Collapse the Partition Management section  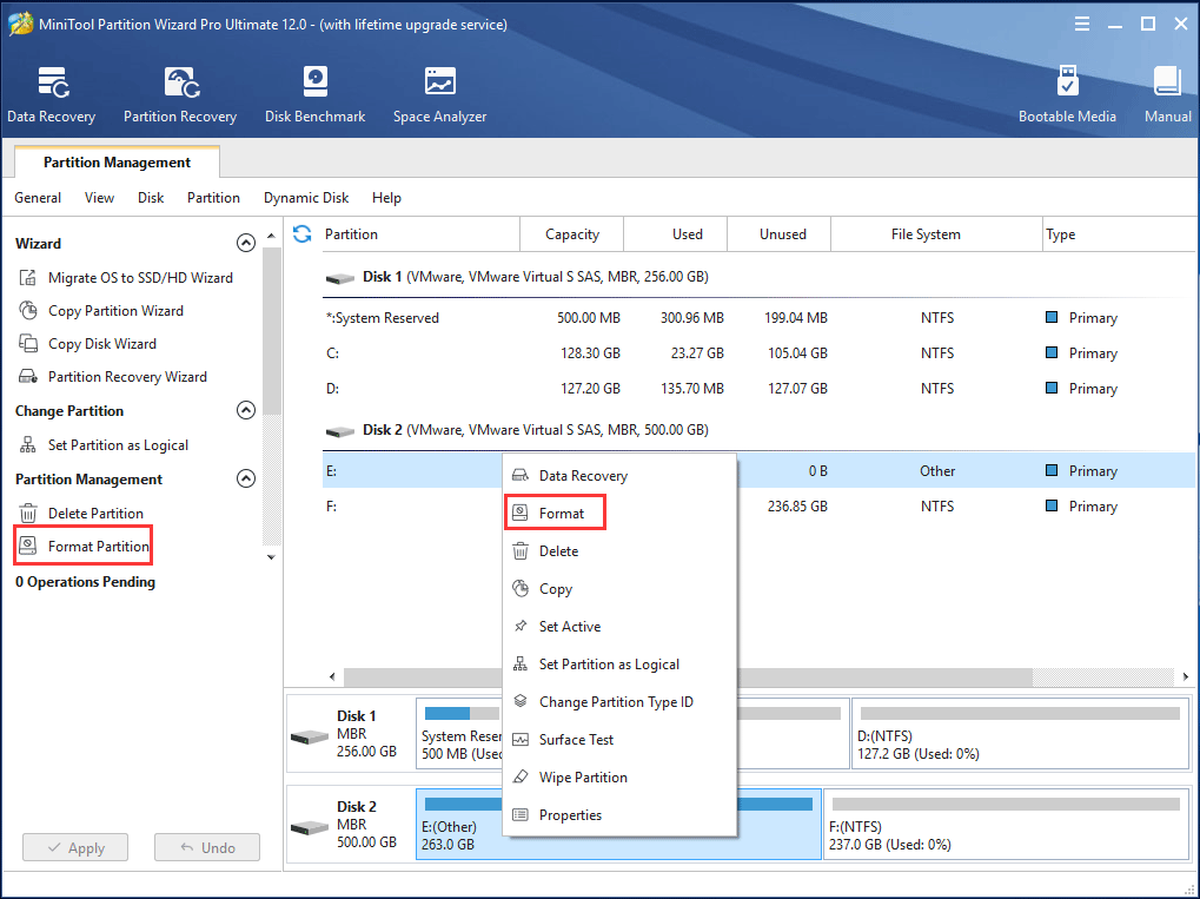(245, 479)
